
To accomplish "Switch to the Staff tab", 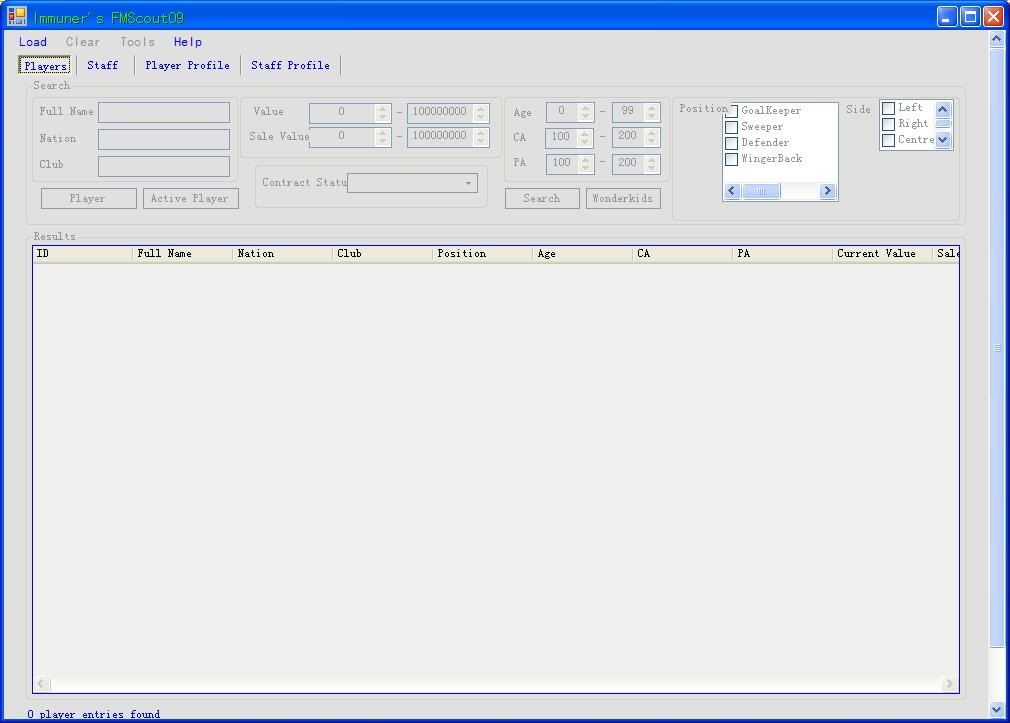I will pos(103,65).
